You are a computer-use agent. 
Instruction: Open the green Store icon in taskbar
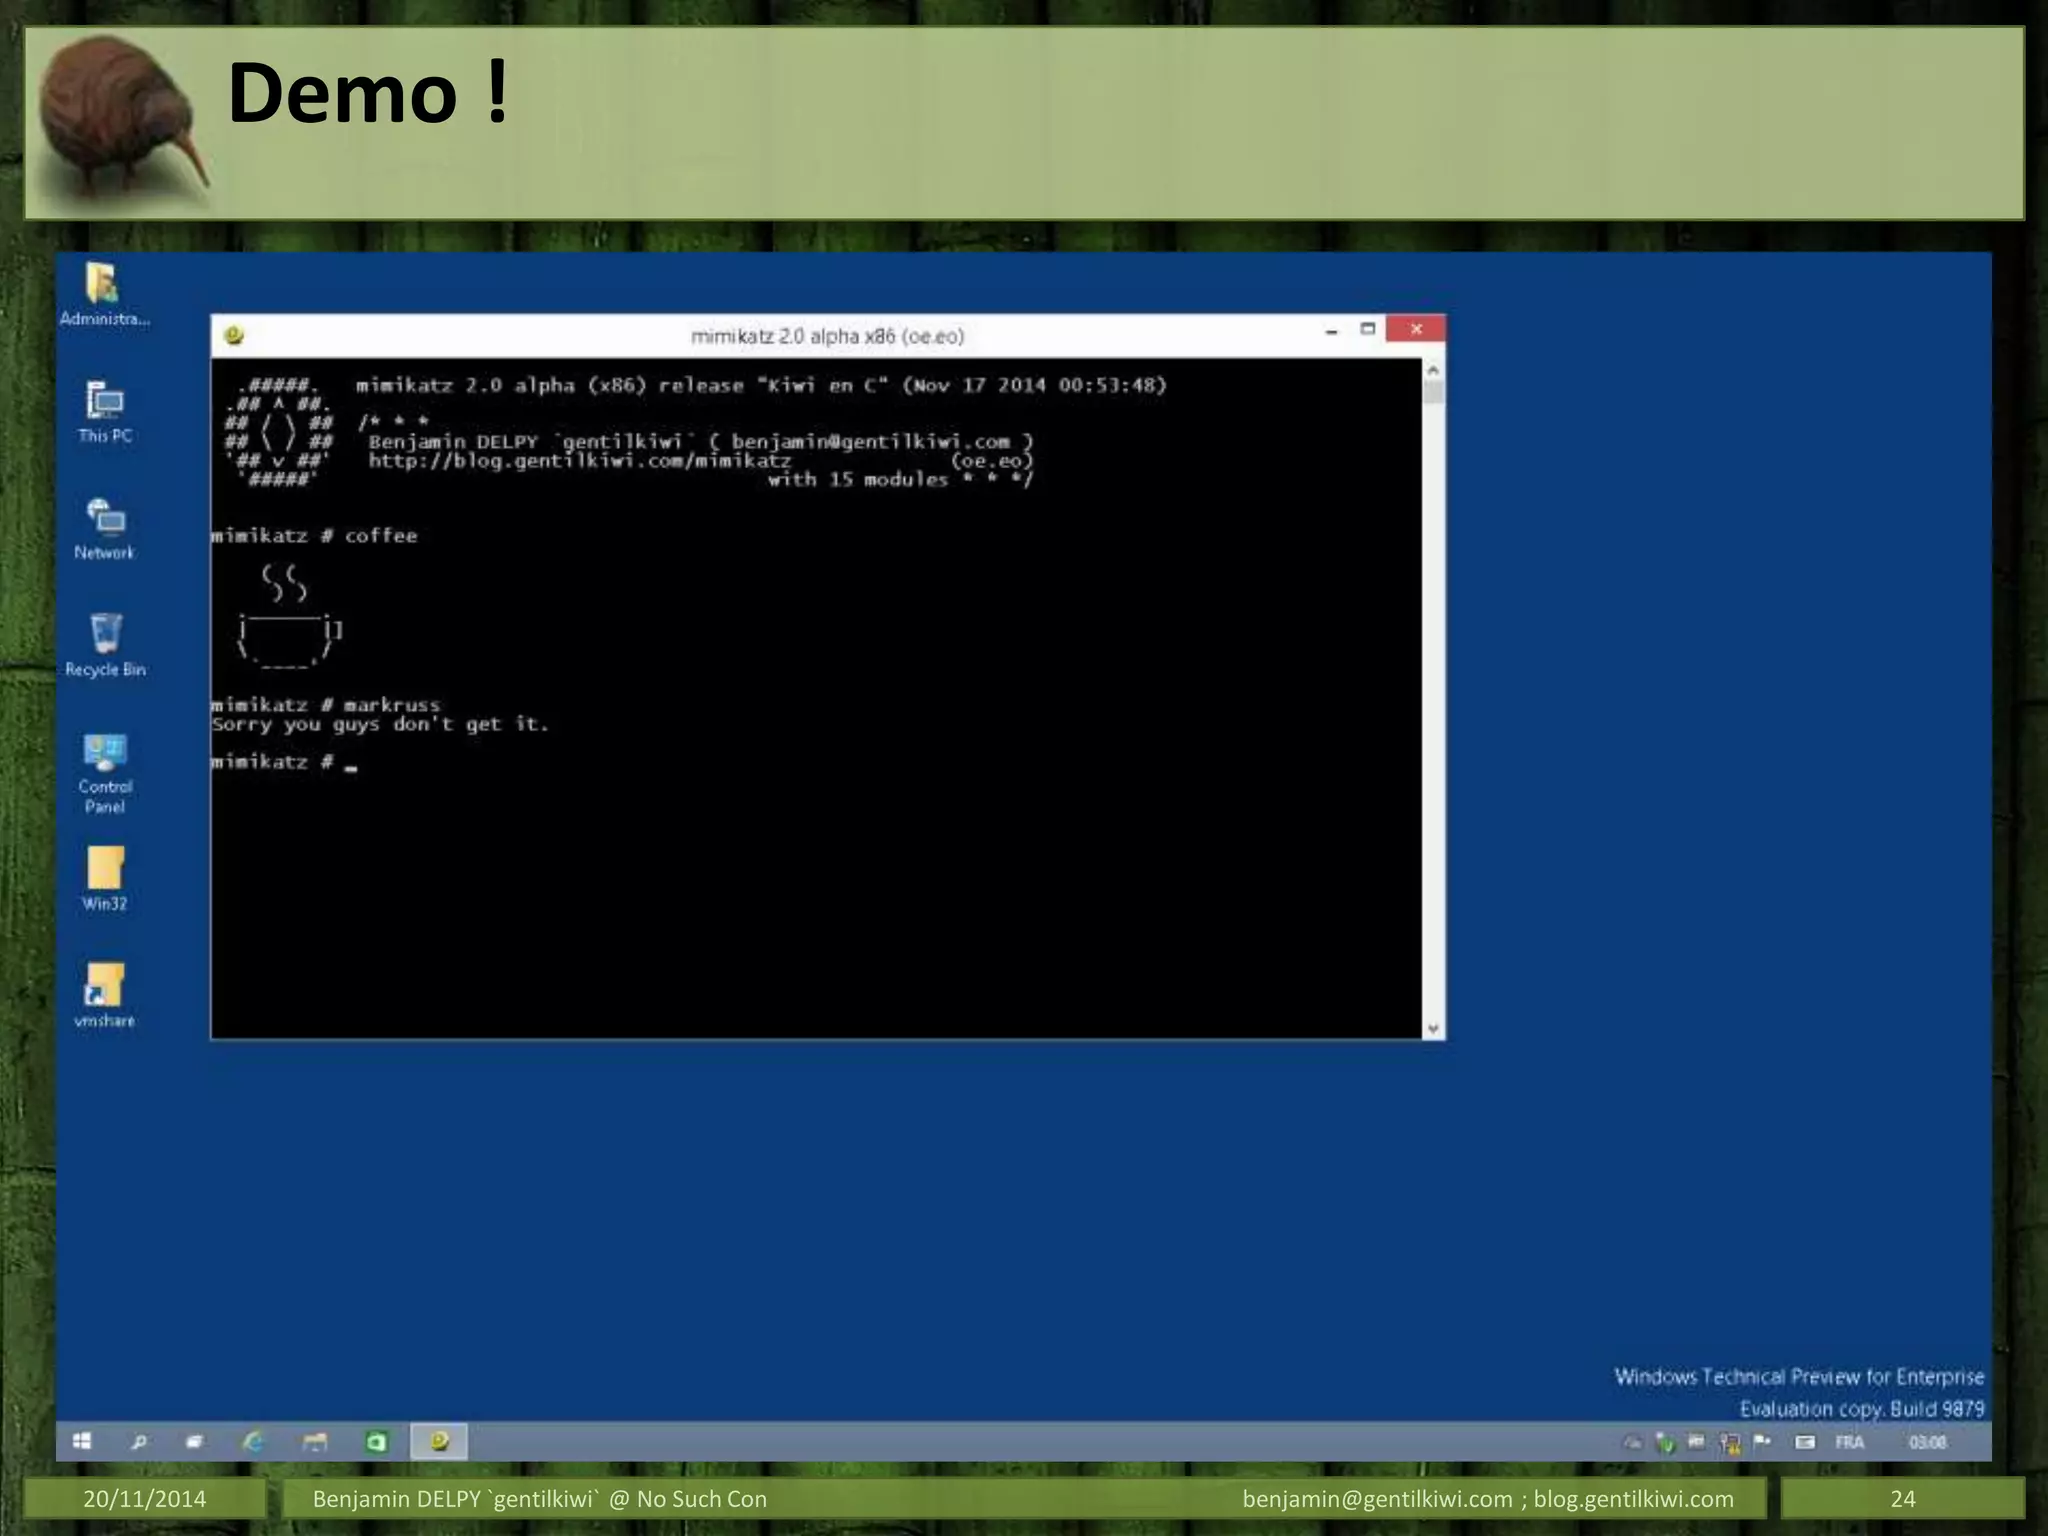coord(376,1441)
